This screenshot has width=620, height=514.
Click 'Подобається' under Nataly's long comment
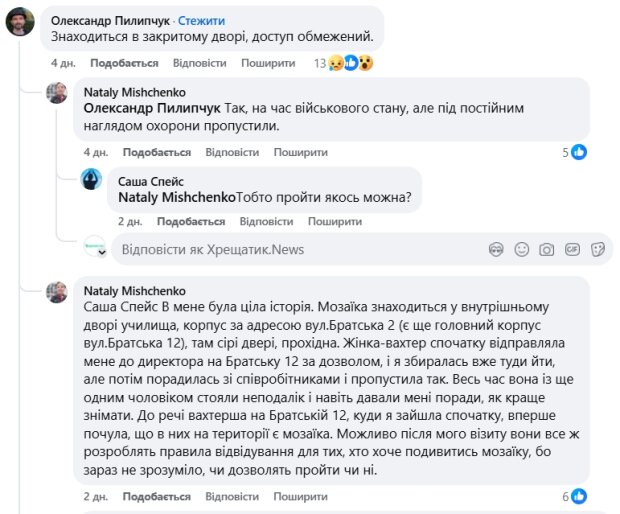tap(157, 496)
